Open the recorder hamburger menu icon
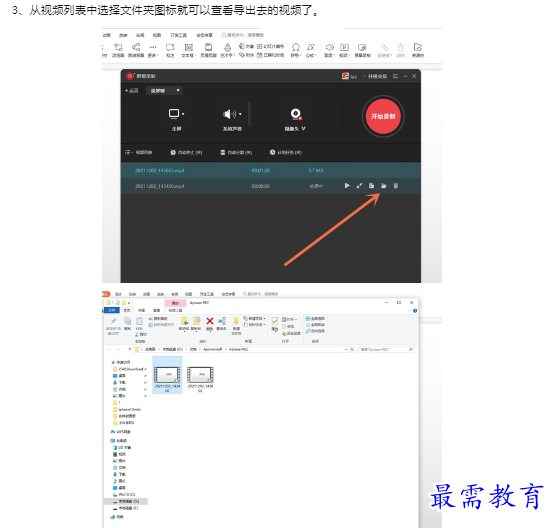552x528 pixels. 396,76
